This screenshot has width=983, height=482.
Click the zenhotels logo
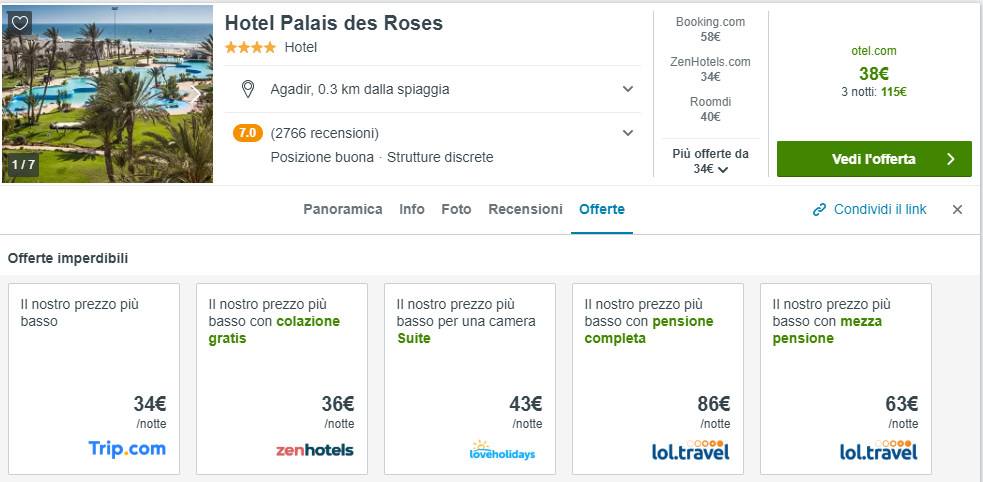click(x=315, y=450)
